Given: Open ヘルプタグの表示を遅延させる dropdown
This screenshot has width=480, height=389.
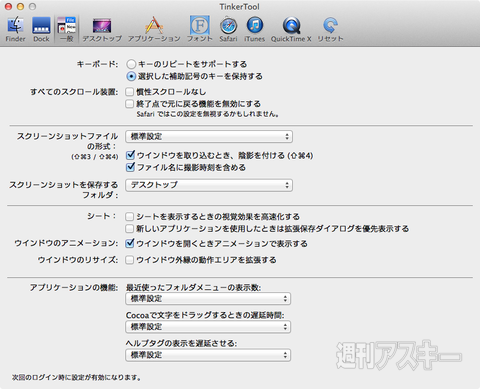Looking at the screenshot, I should tap(208, 355).
